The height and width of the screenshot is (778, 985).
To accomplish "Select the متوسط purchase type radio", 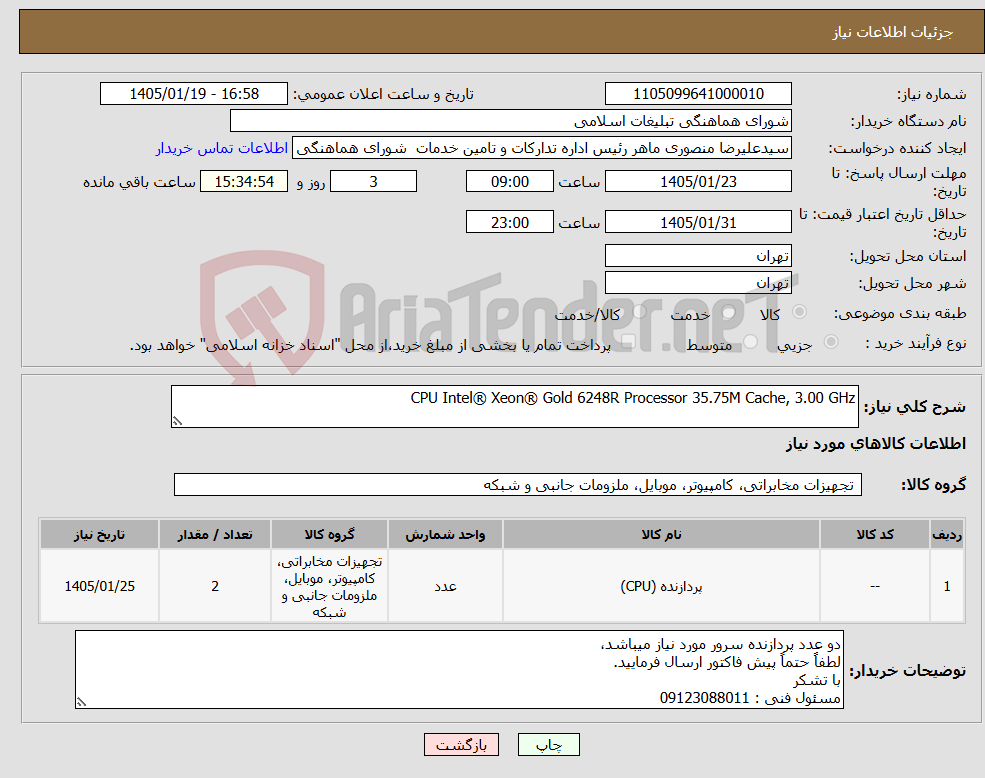I will point(750,342).
